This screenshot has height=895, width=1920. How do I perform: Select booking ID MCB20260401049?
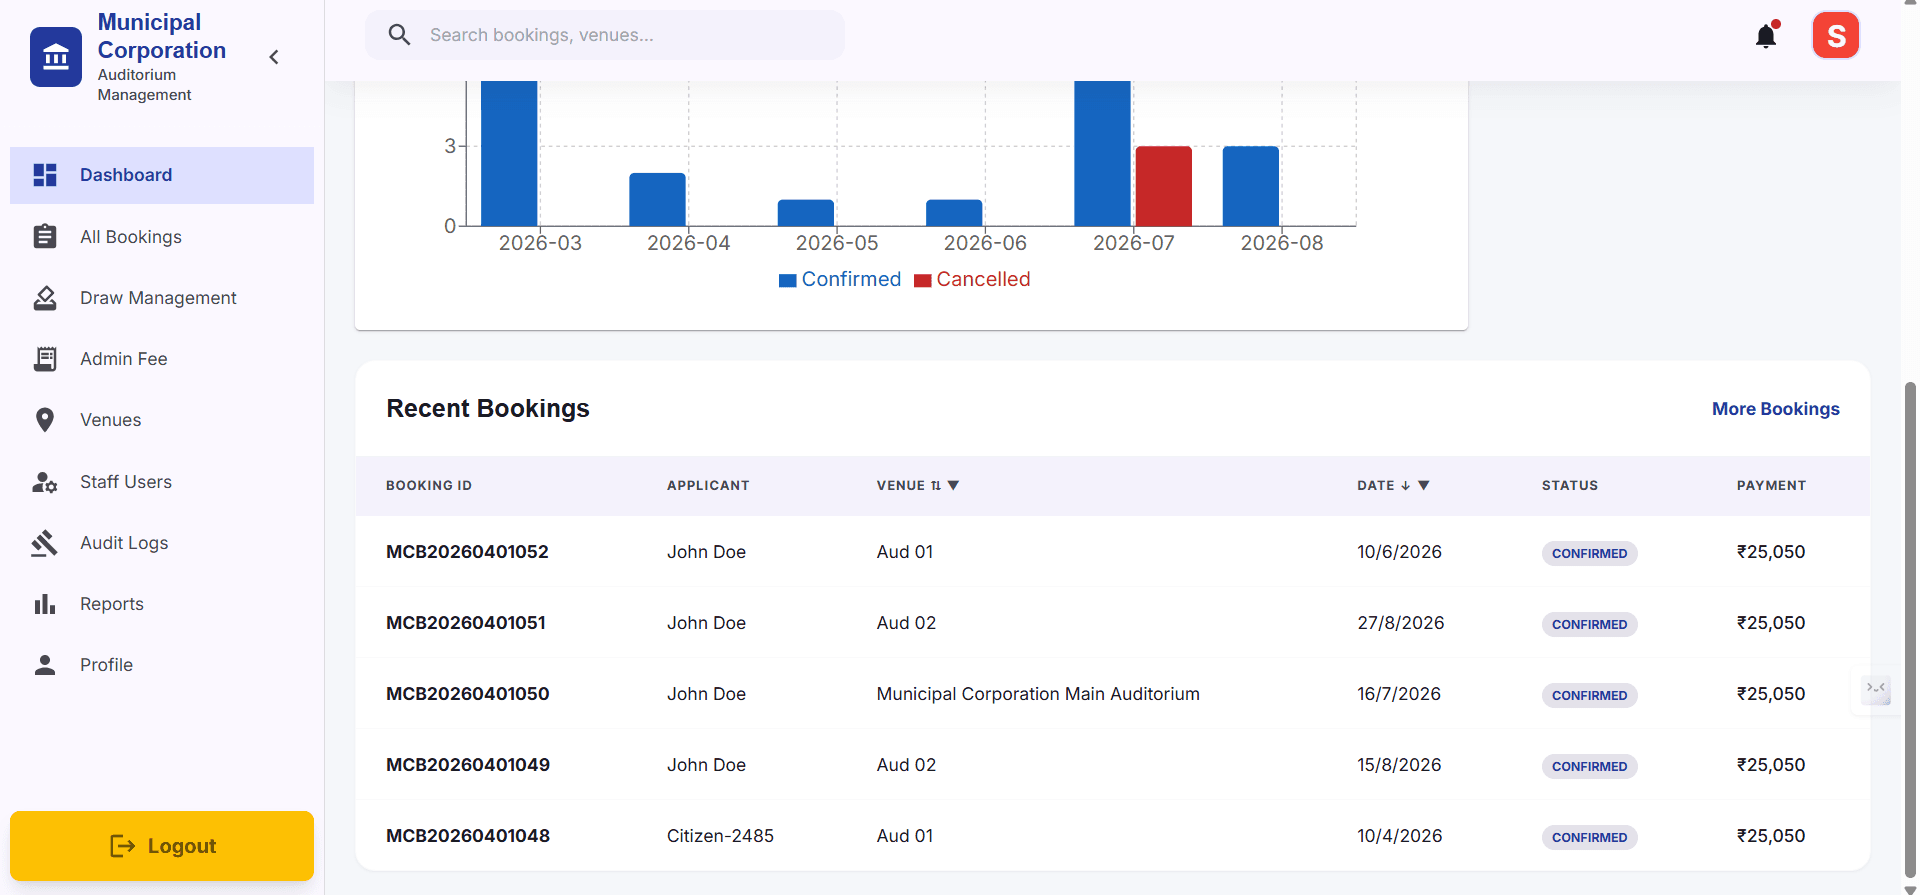468,765
